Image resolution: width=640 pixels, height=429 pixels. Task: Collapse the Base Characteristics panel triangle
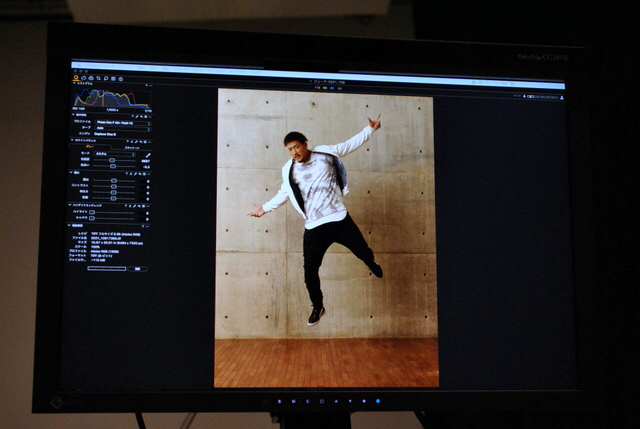[x=73, y=115]
